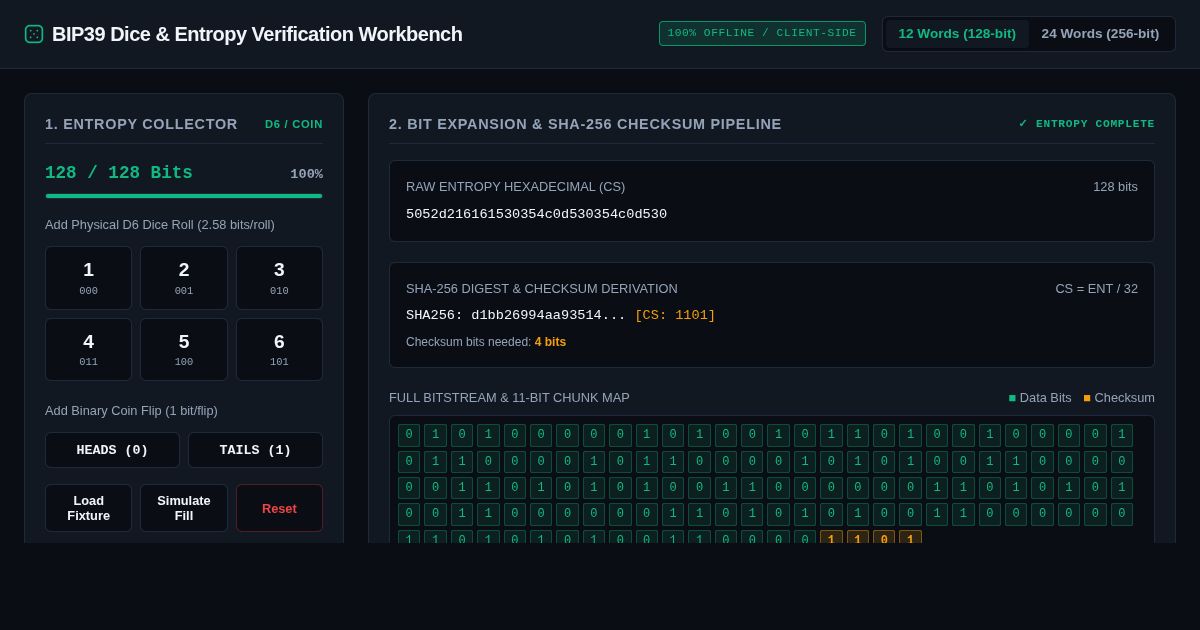Click the orange Checksum legend swatch

pyautogui.click(x=1087, y=398)
